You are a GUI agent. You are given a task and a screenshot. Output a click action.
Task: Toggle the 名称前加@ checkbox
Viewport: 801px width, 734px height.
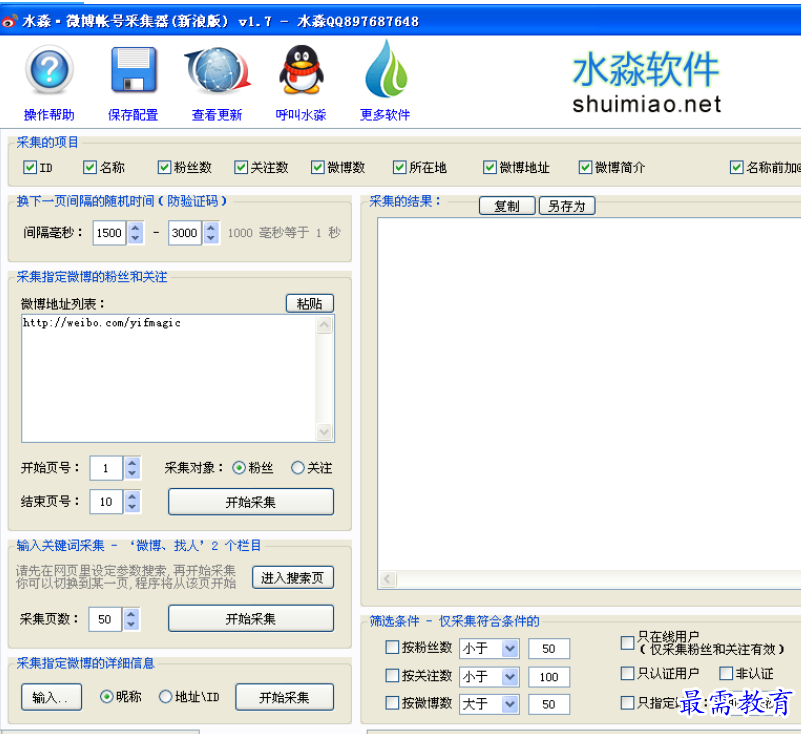point(736,167)
